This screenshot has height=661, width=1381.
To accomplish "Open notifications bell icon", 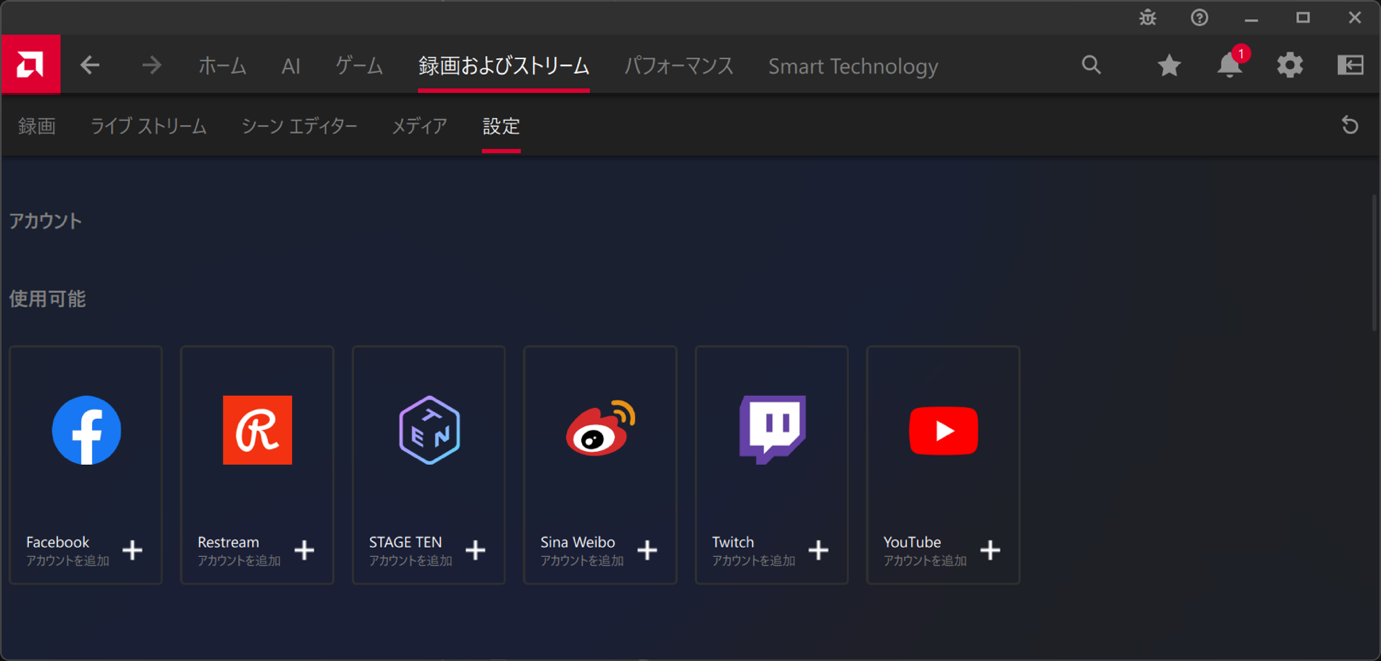I will tap(1231, 64).
